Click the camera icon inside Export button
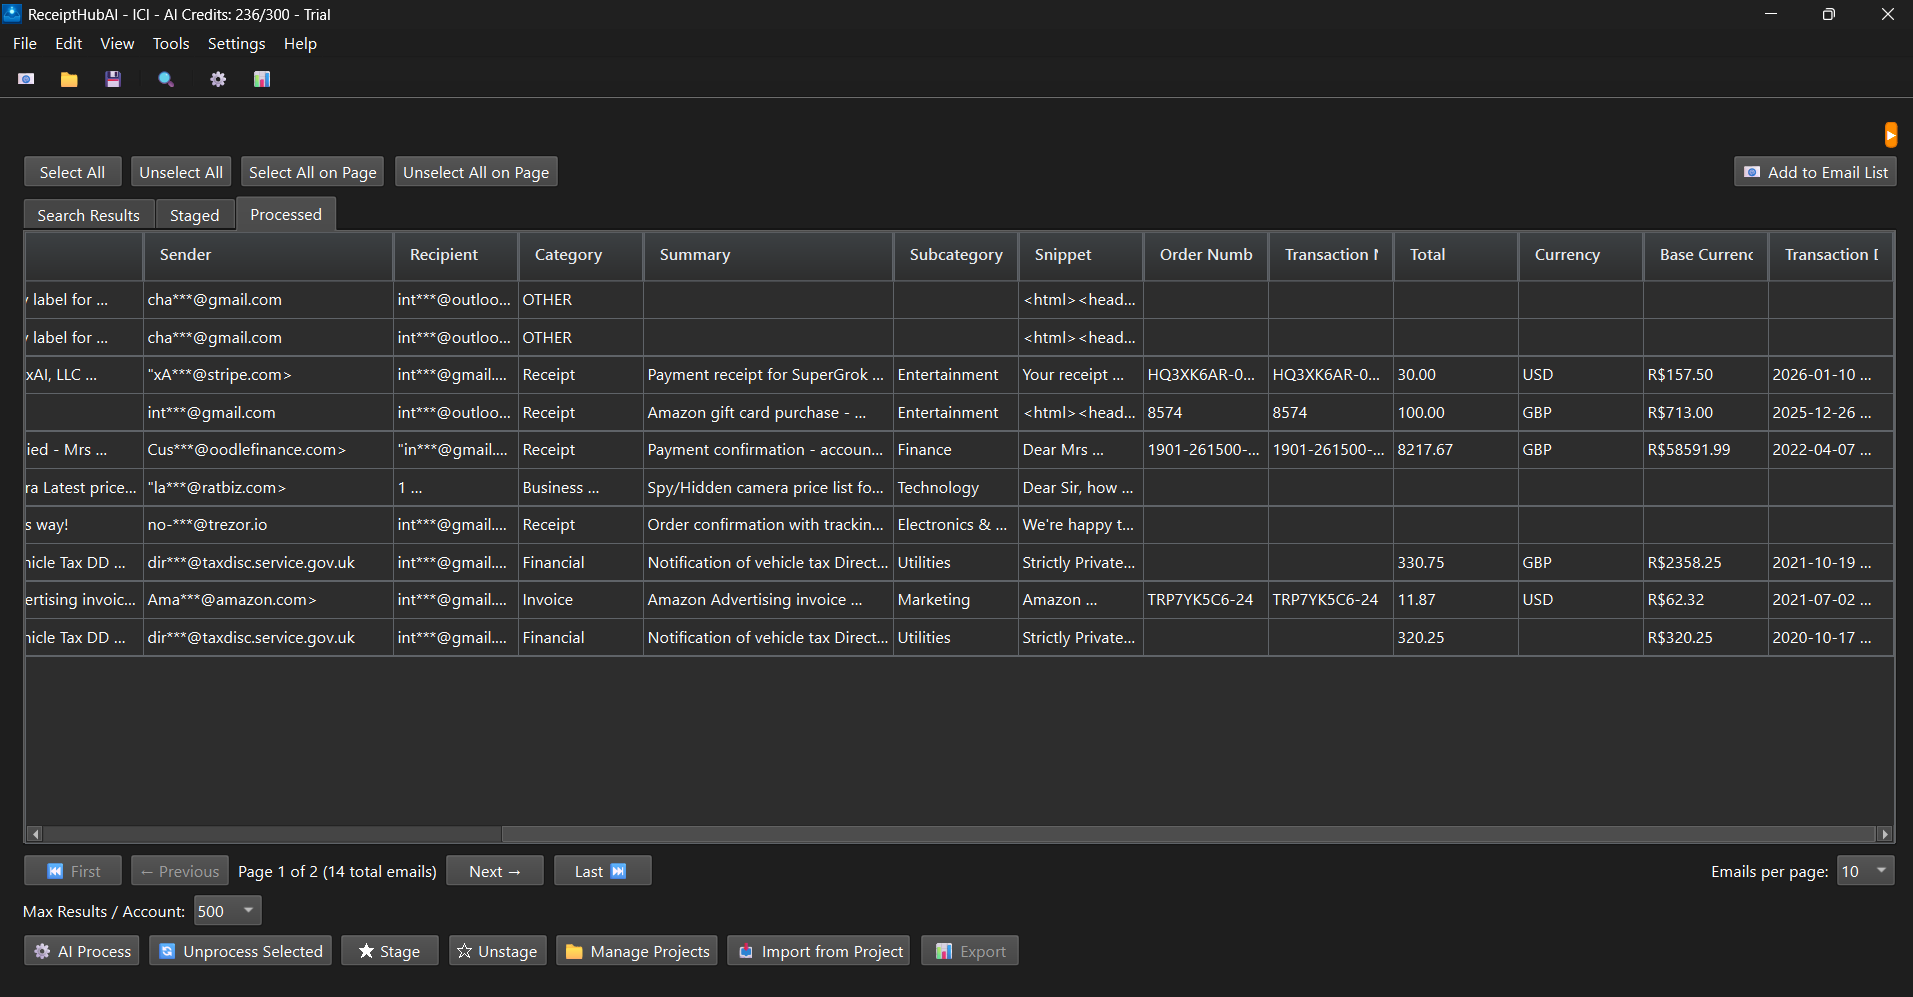This screenshot has height=997, width=1913. click(944, 950)
